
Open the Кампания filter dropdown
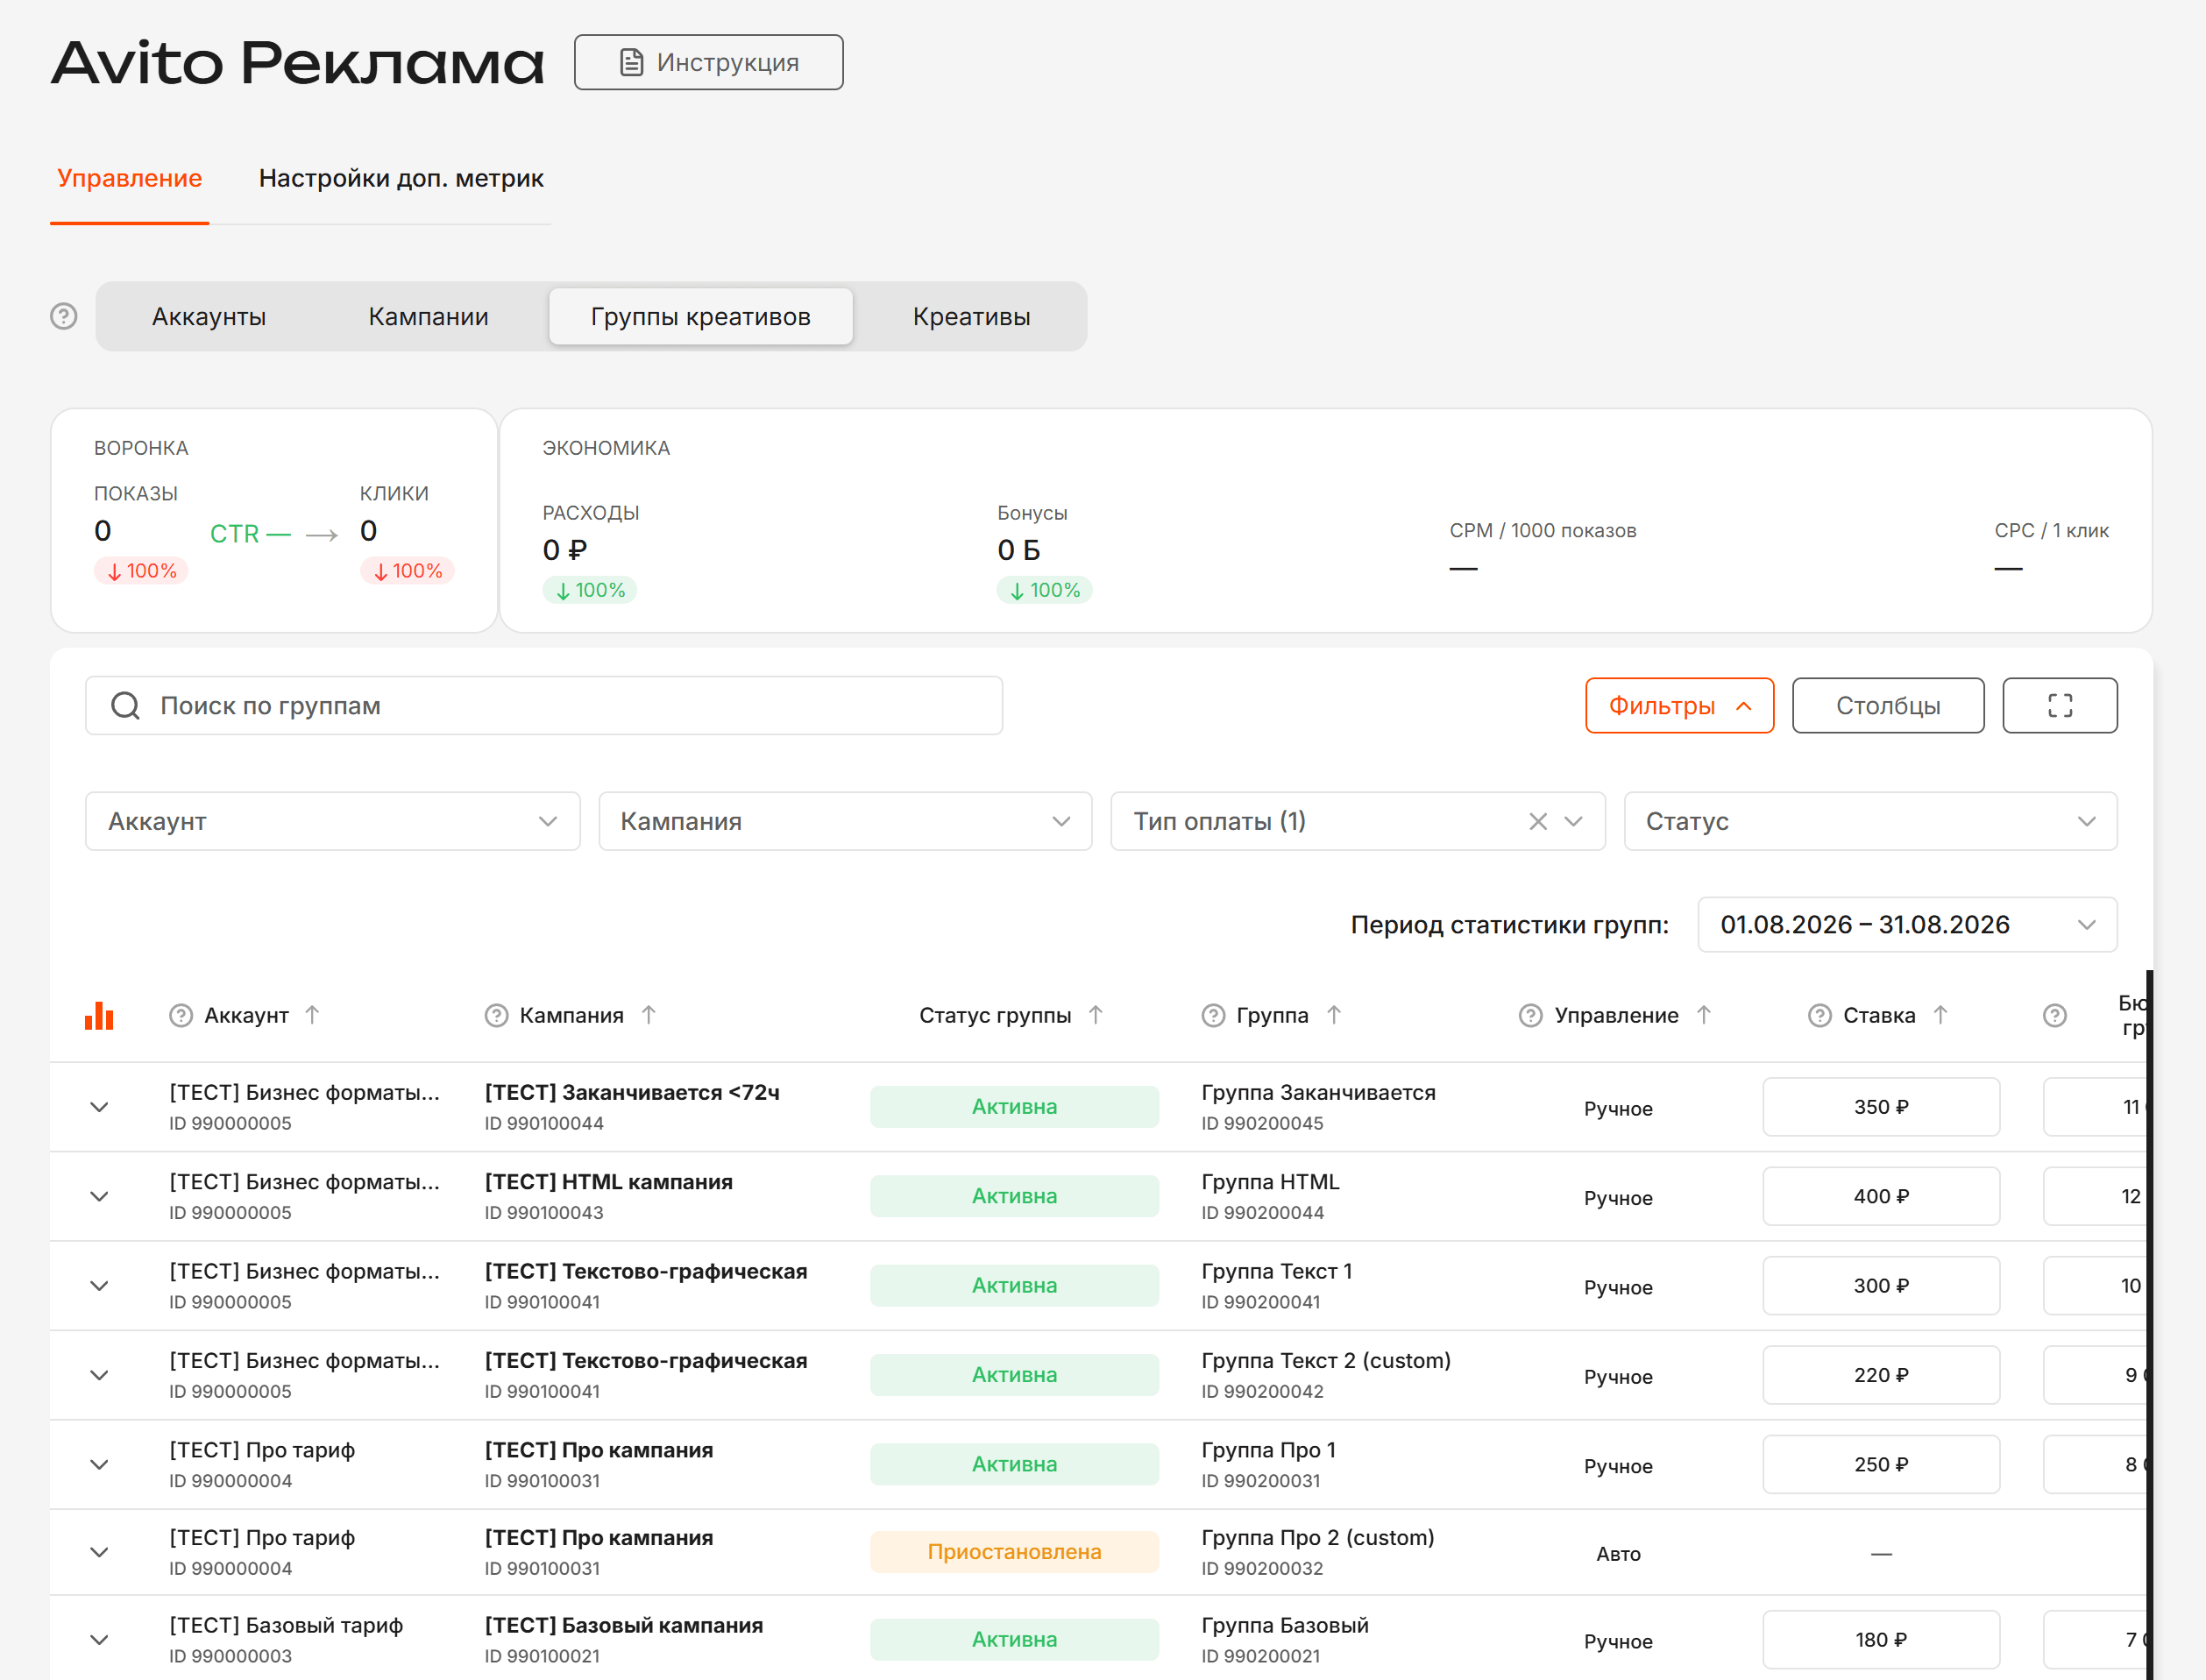pyautogui.click(x=846, y=822)
